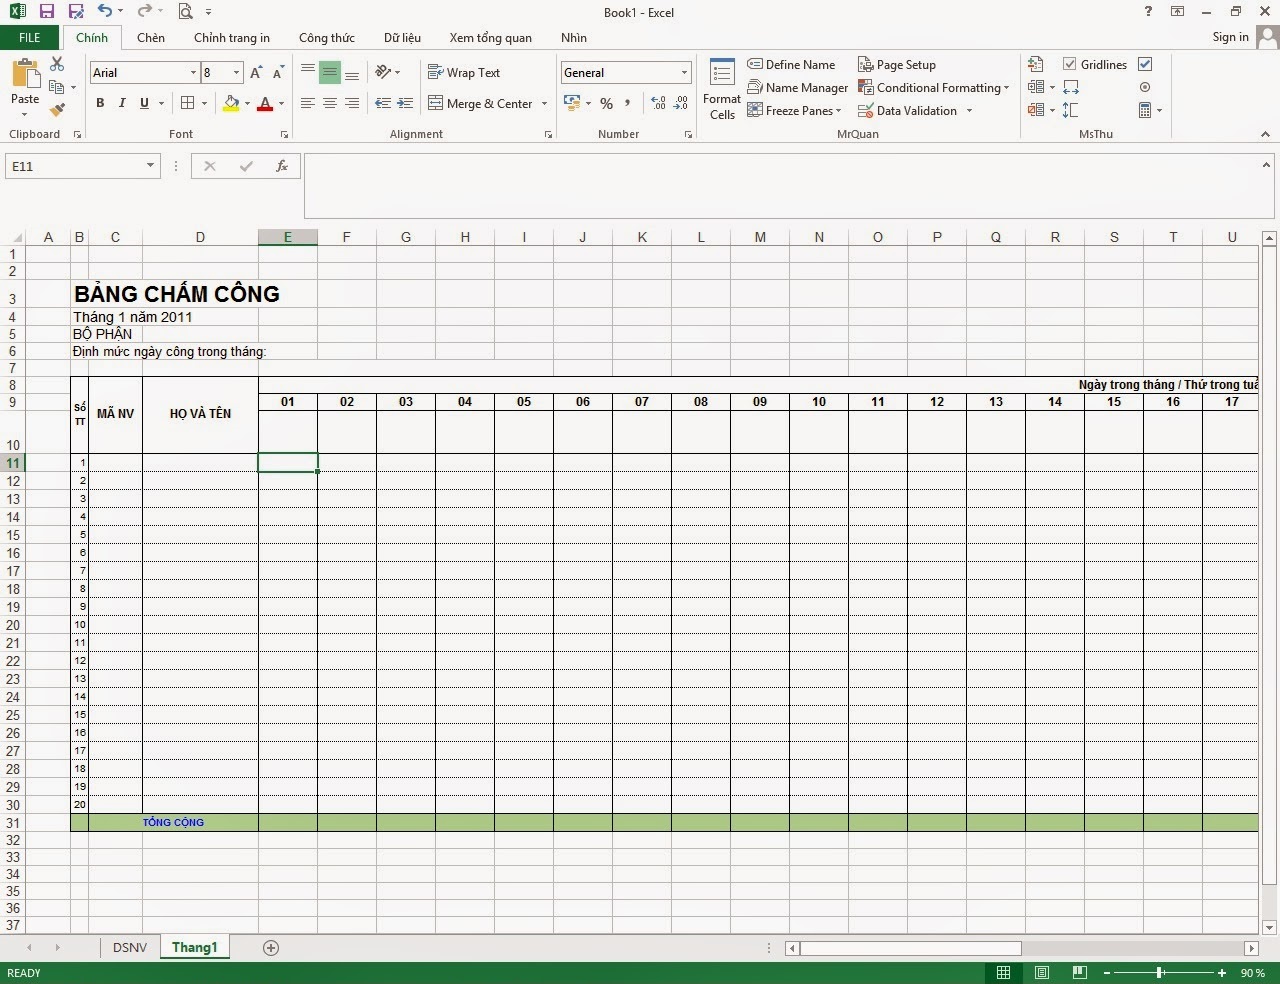
Task: Click Define Name
Action: pyautogui.click(x=791, y=64)
